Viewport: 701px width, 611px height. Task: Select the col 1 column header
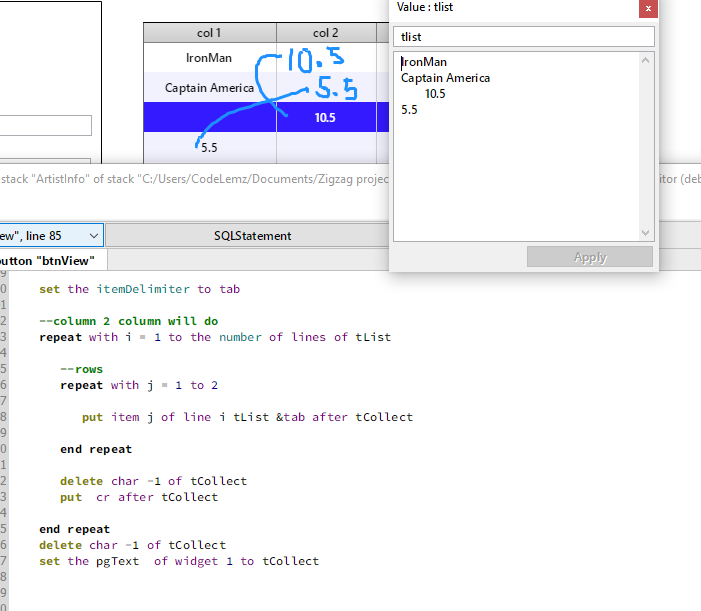[x=210, y=33]
